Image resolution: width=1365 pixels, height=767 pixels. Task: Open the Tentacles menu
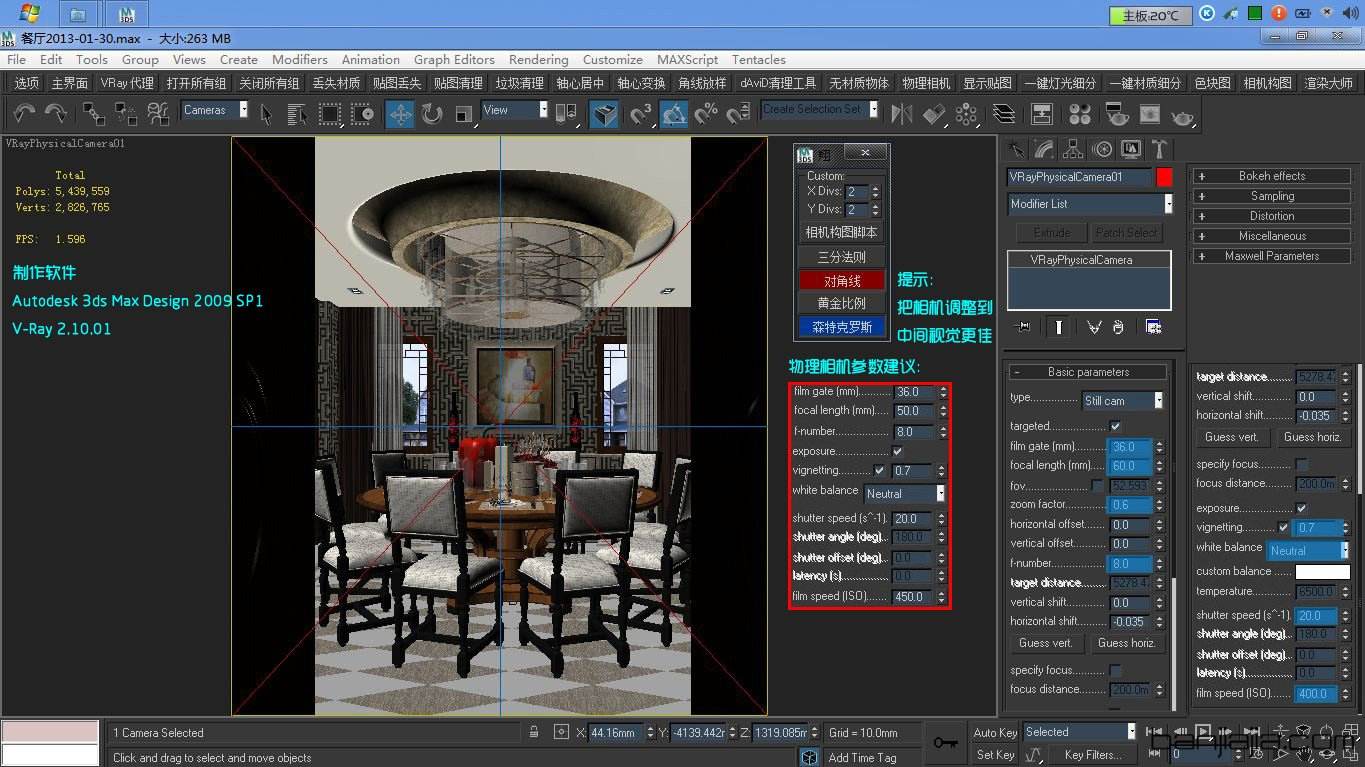[759, 59]
